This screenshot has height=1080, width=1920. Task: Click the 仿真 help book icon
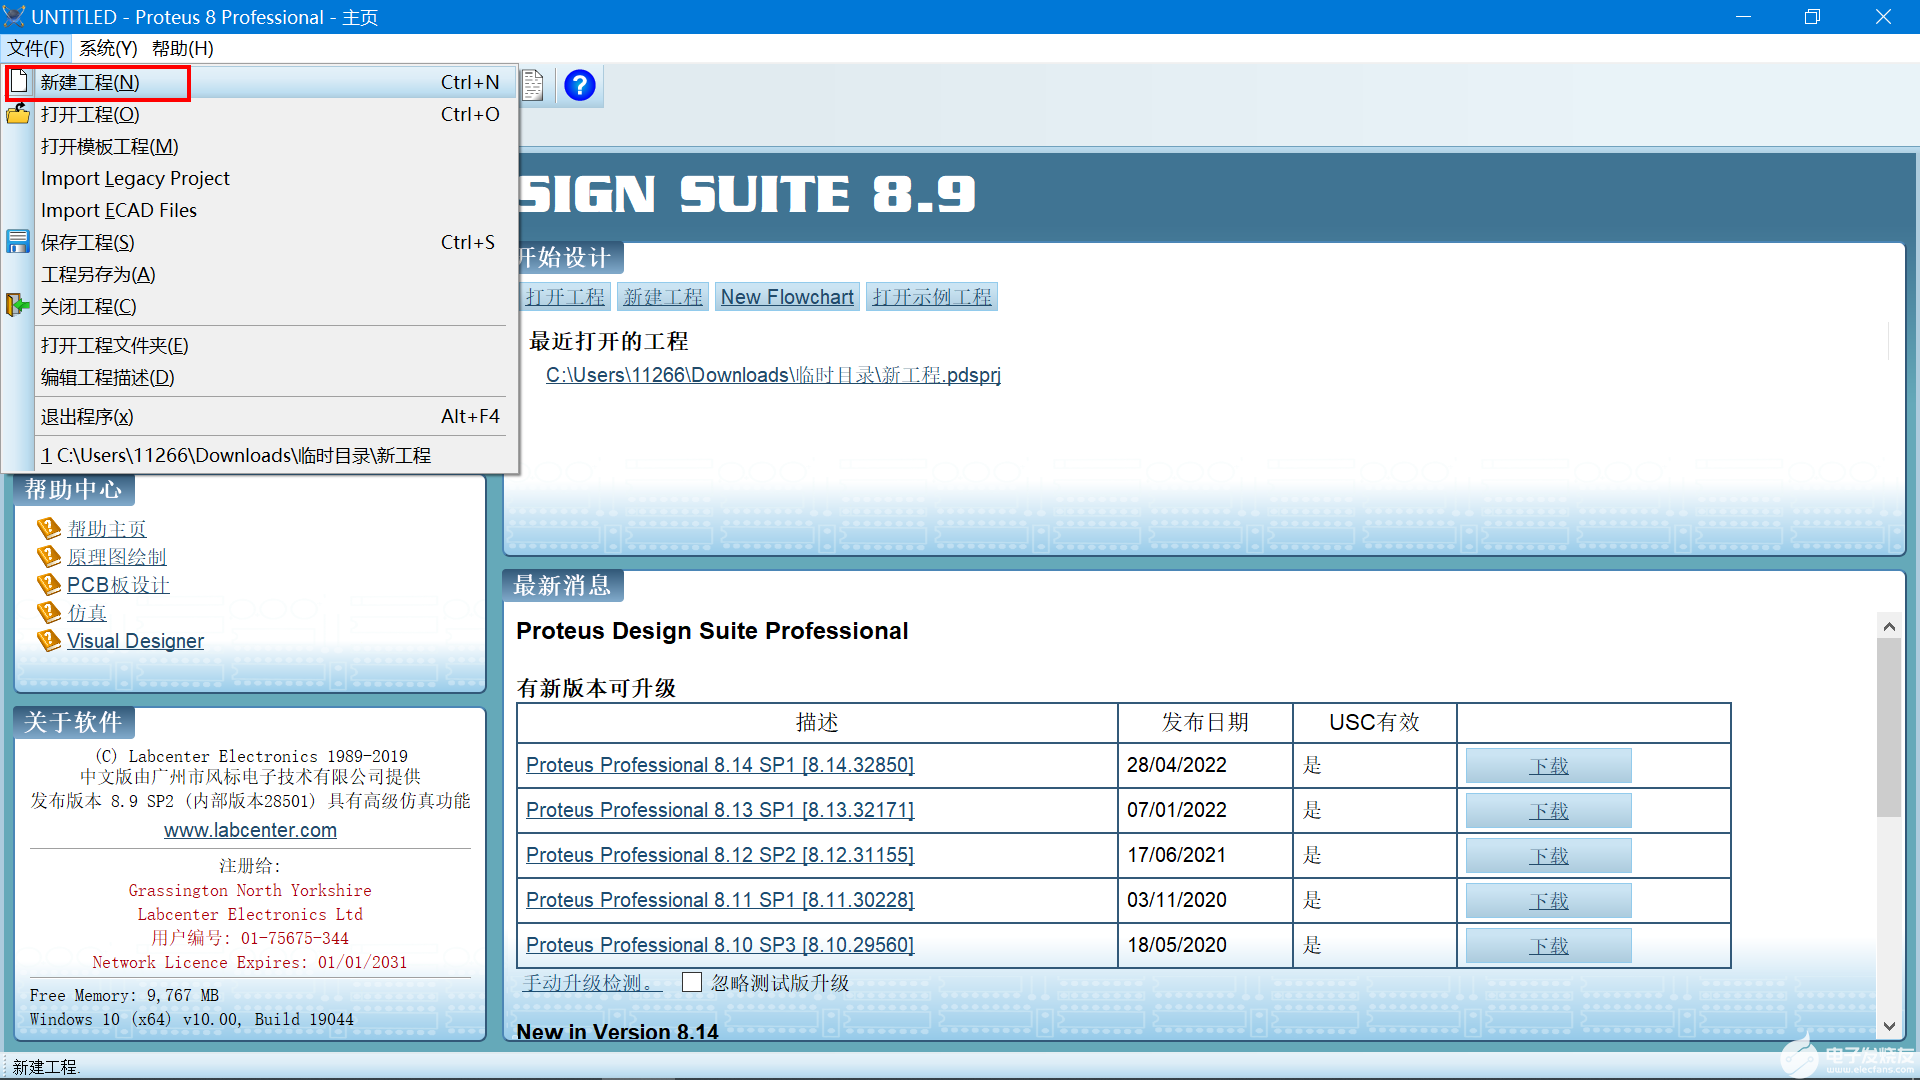click(49, 612)
